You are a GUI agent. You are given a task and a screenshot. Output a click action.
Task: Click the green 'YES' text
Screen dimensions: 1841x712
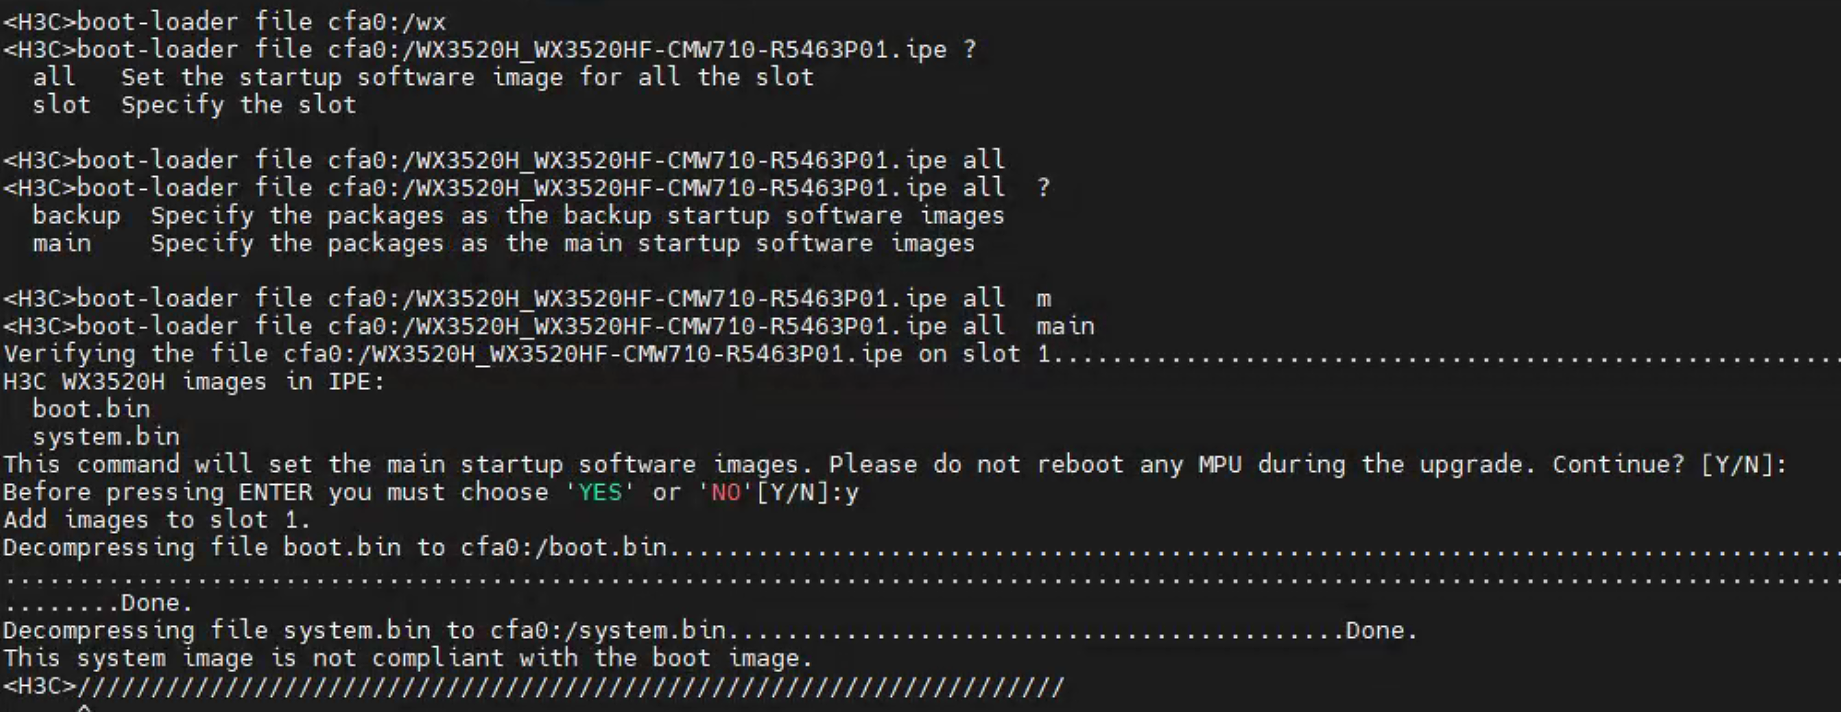pyautogui.click(x=600, y=492)
